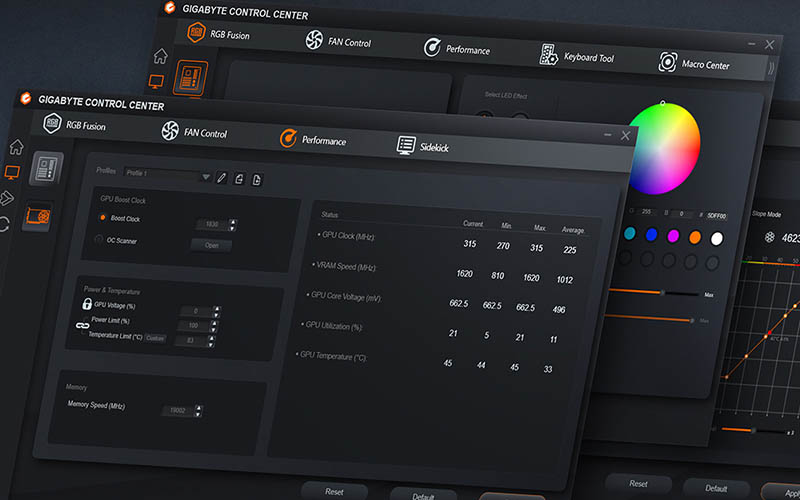The height and width of the screenshot is (500, 800).
Task: Select the orange motherboard icon in back window
Action: 190,78
